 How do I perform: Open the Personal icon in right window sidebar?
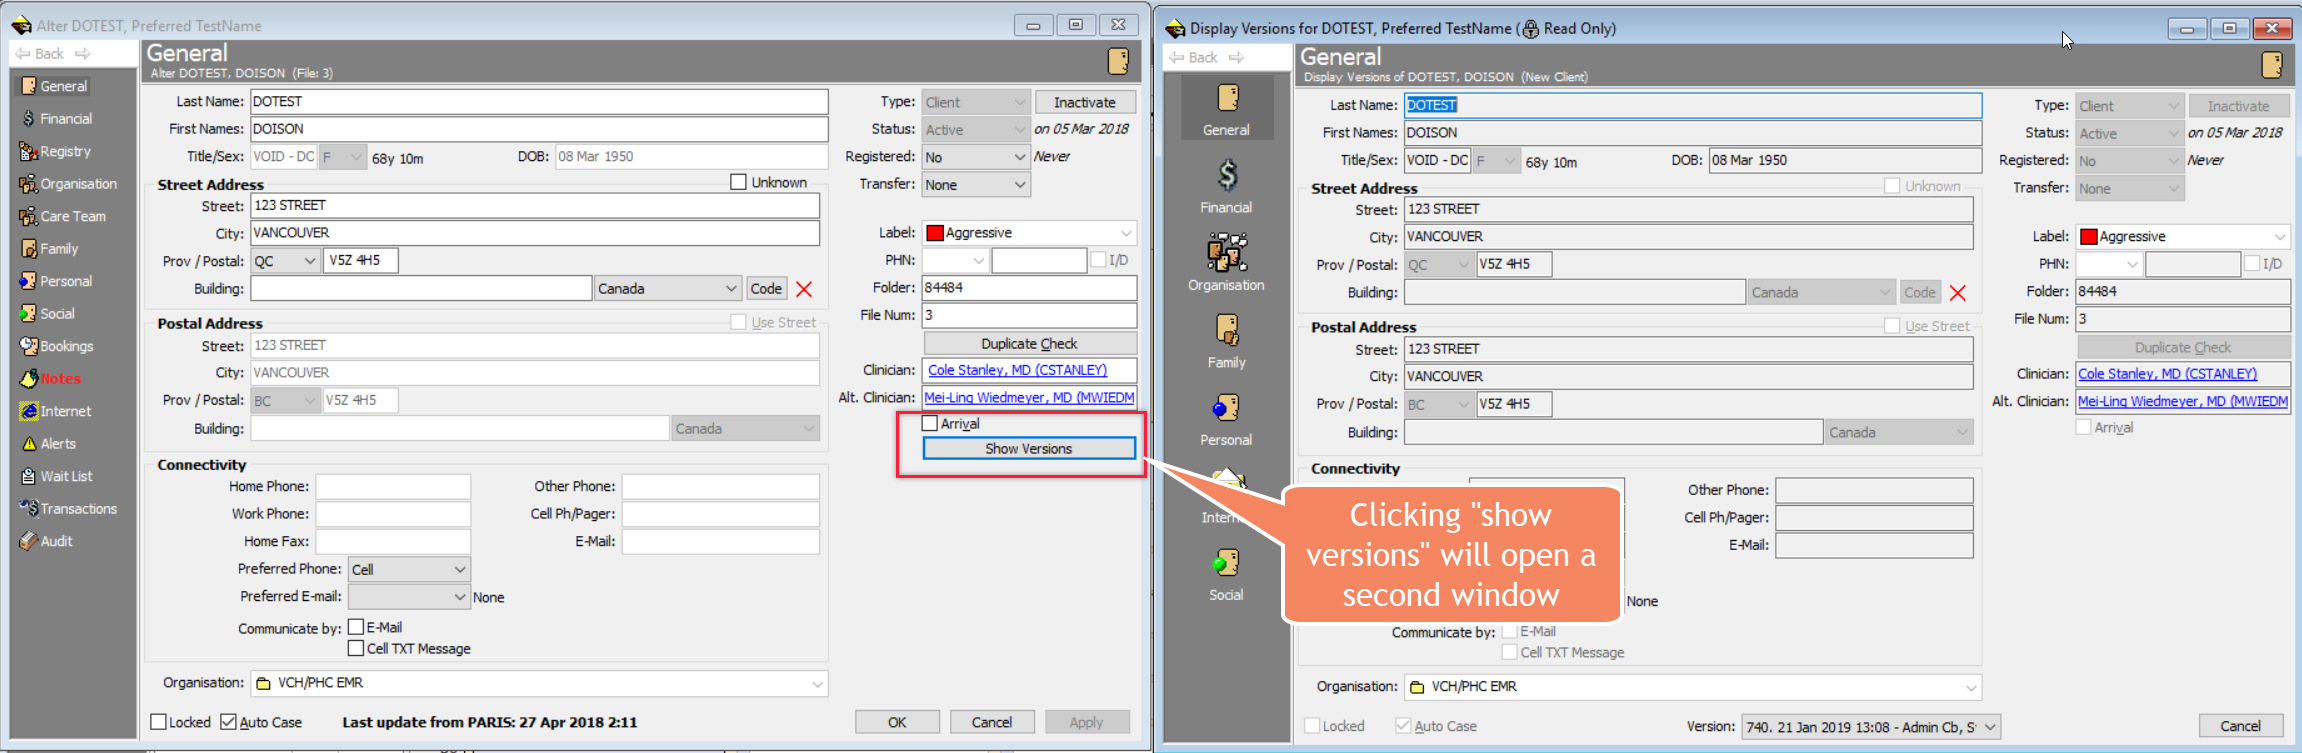click(x=1226, y=408)
